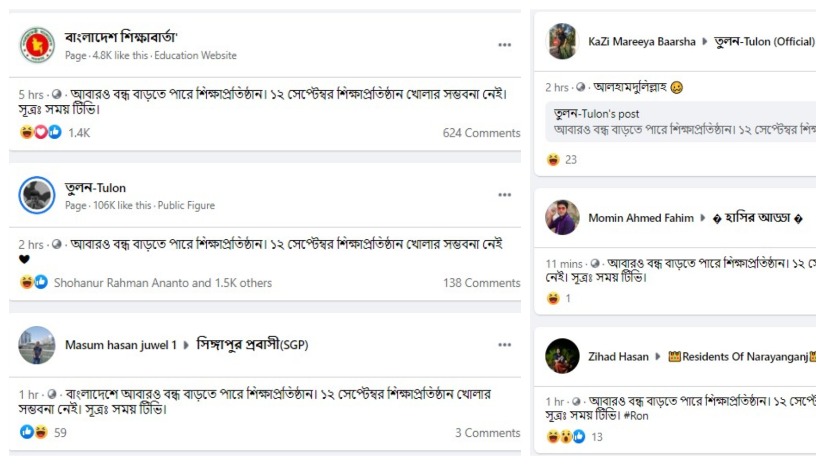Open options menu for বাংলাদেশ শিক্ষাবার্তা post
Screen dimensions: 825x465
(x=504, y=45)
